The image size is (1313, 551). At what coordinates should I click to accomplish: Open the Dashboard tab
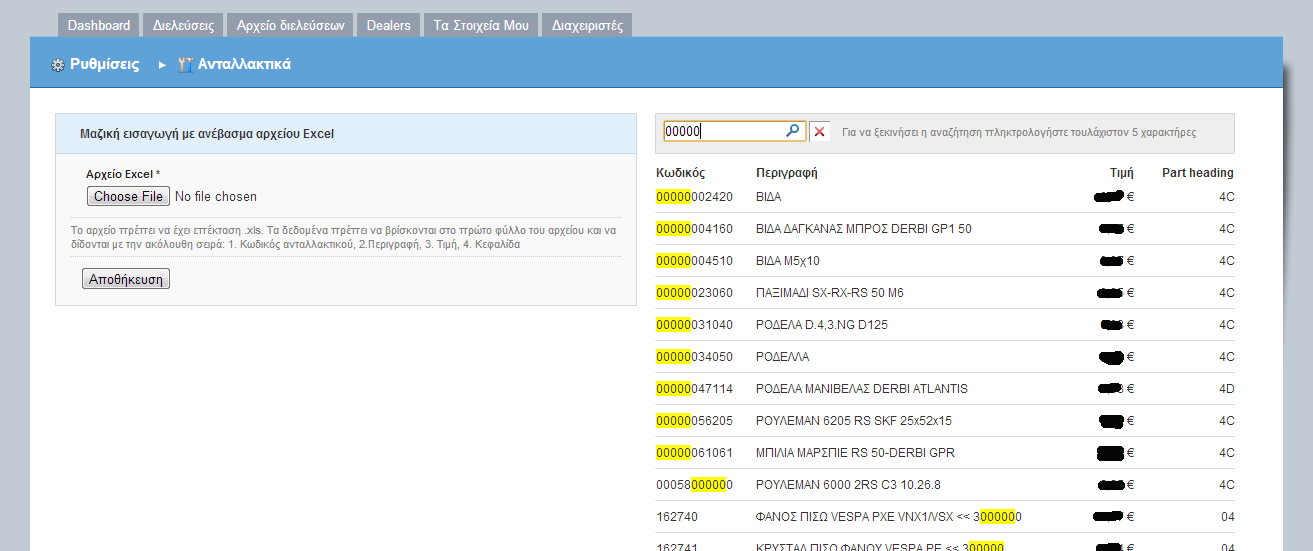point(99,25)
